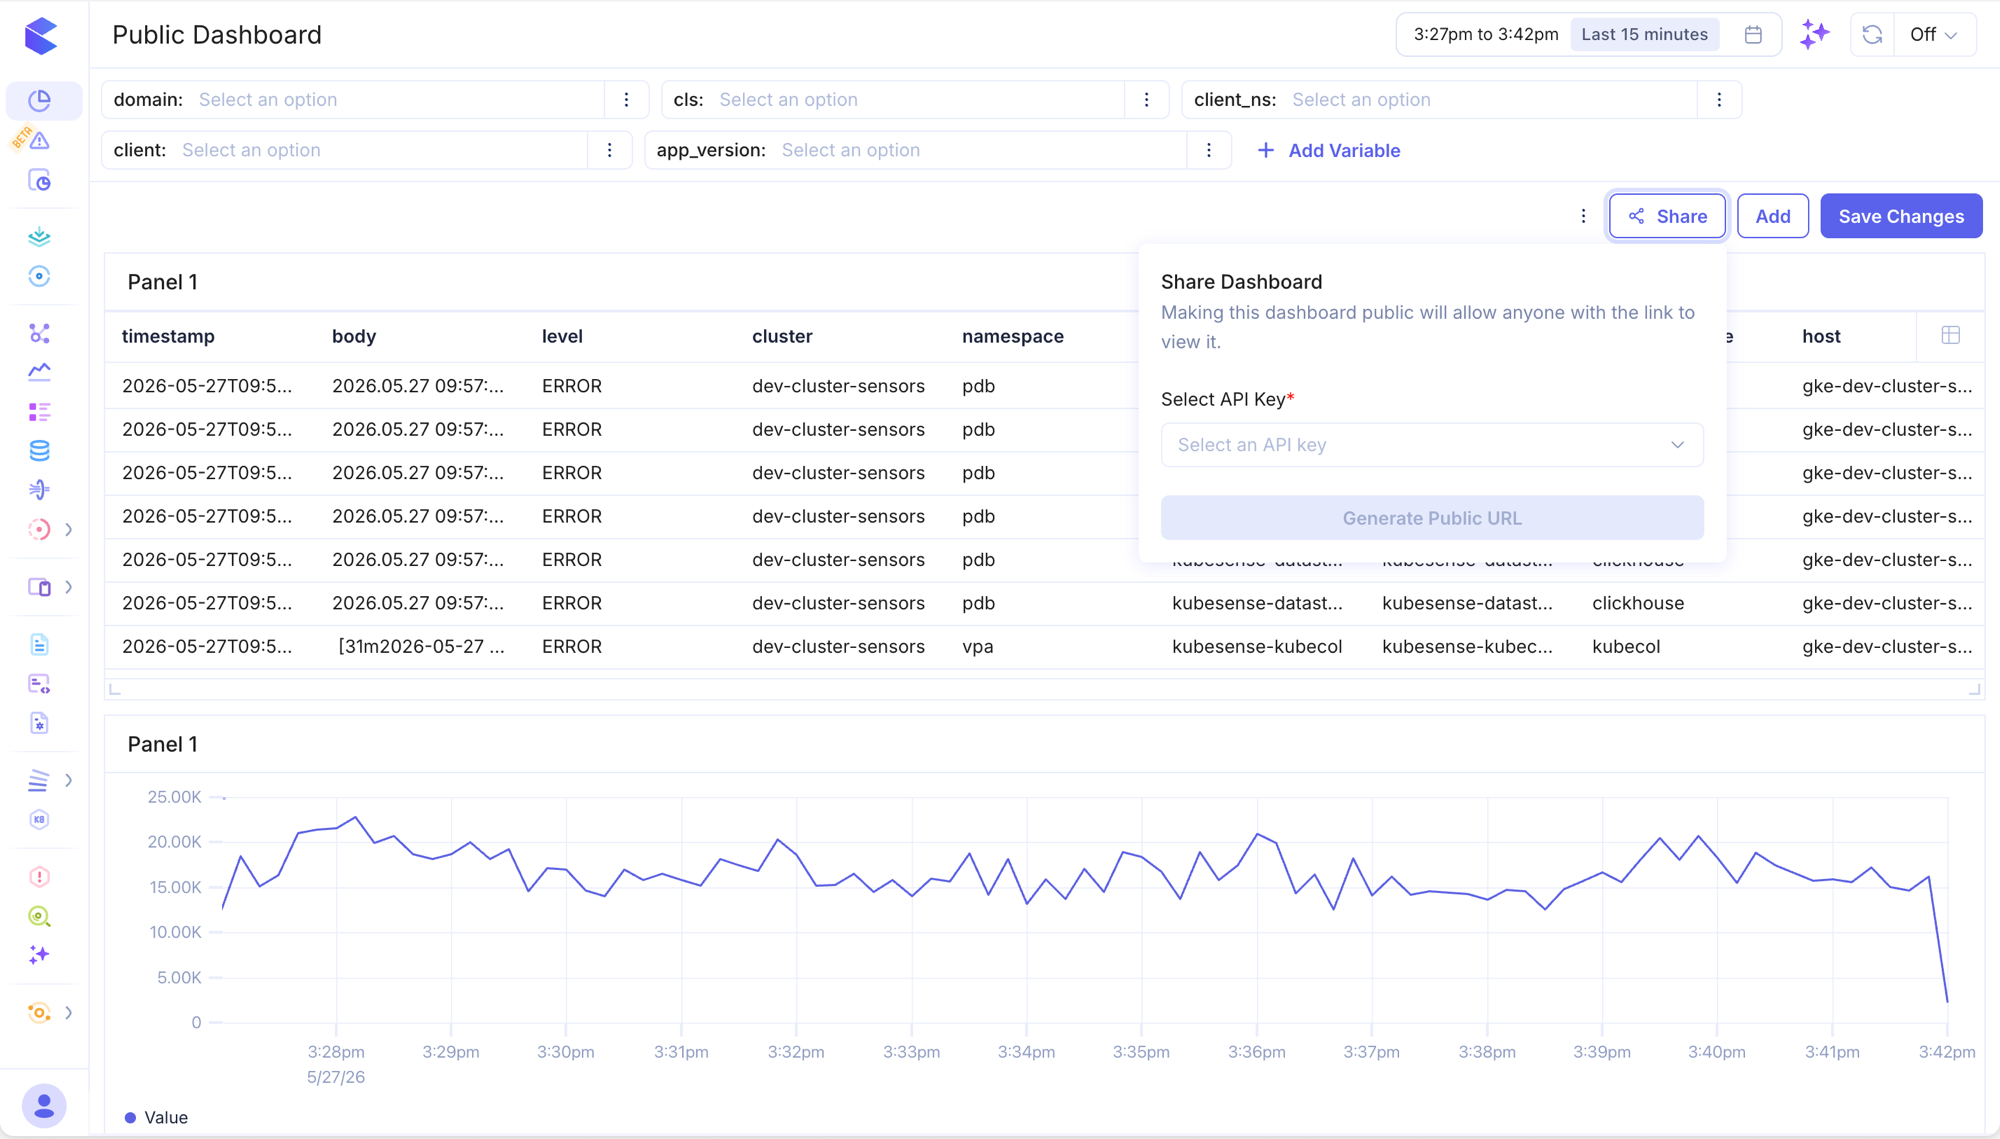
Task: Open the domain variable options menu
Action: [x=627, y=100]
